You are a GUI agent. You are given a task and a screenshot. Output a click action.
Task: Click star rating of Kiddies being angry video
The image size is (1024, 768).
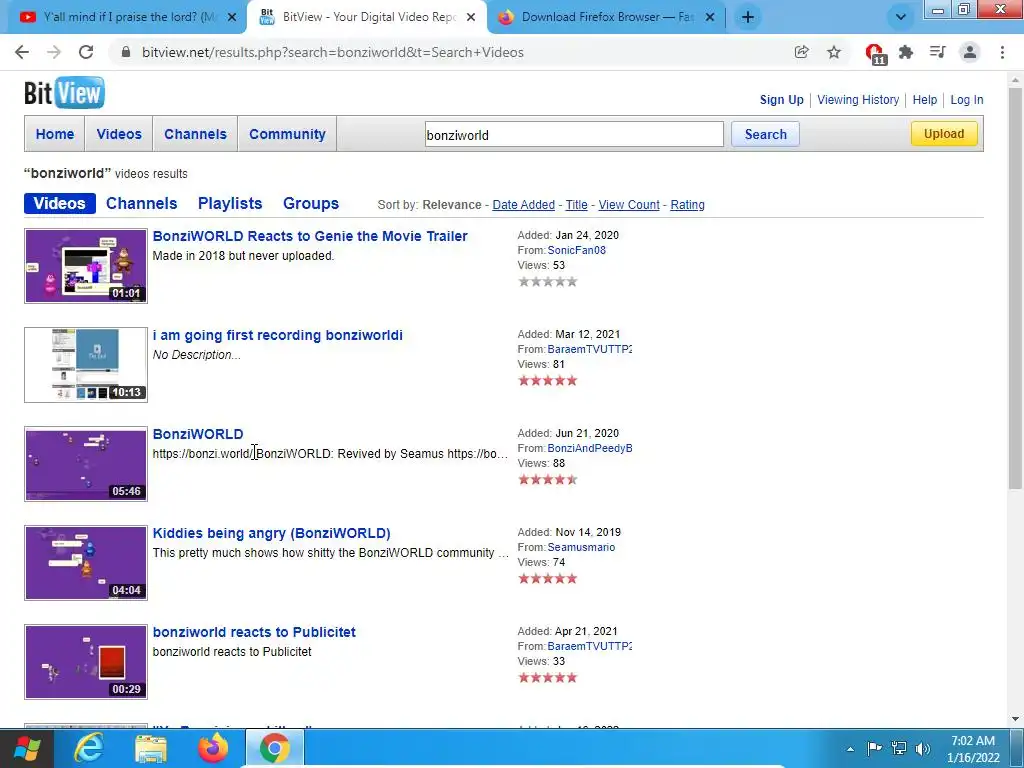[548, 579]
